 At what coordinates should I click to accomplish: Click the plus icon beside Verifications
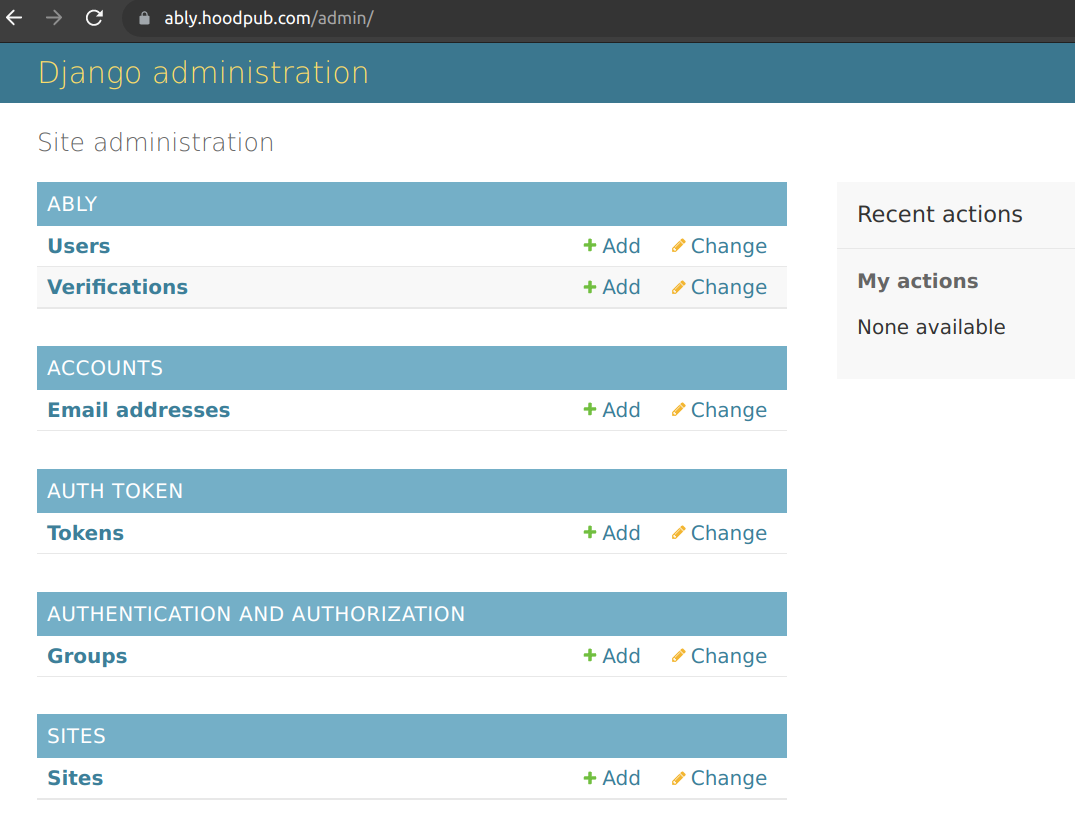590,287
